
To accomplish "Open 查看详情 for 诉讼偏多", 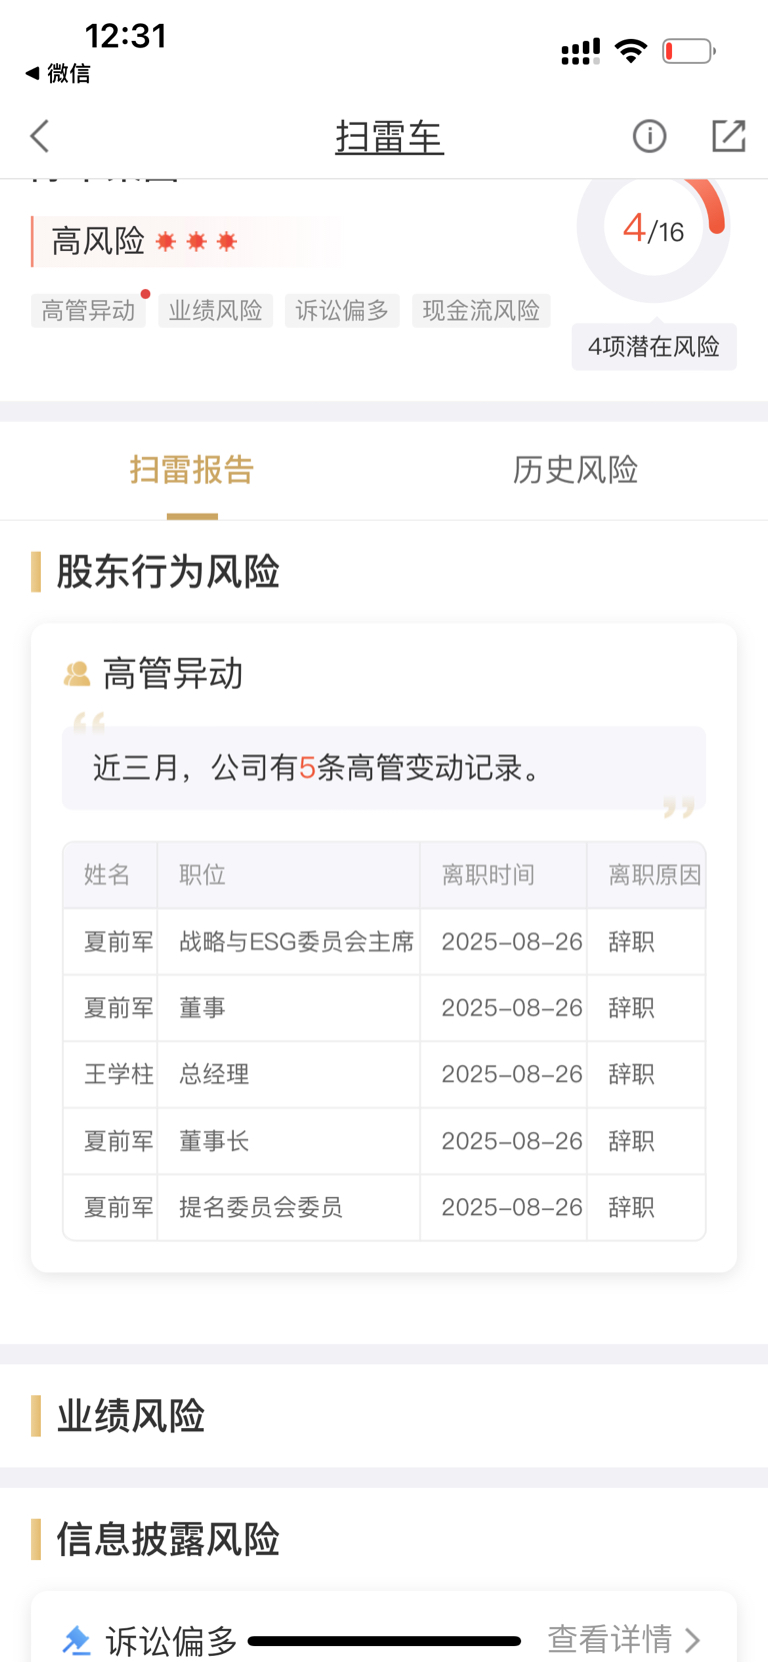I will (624, 1640).
